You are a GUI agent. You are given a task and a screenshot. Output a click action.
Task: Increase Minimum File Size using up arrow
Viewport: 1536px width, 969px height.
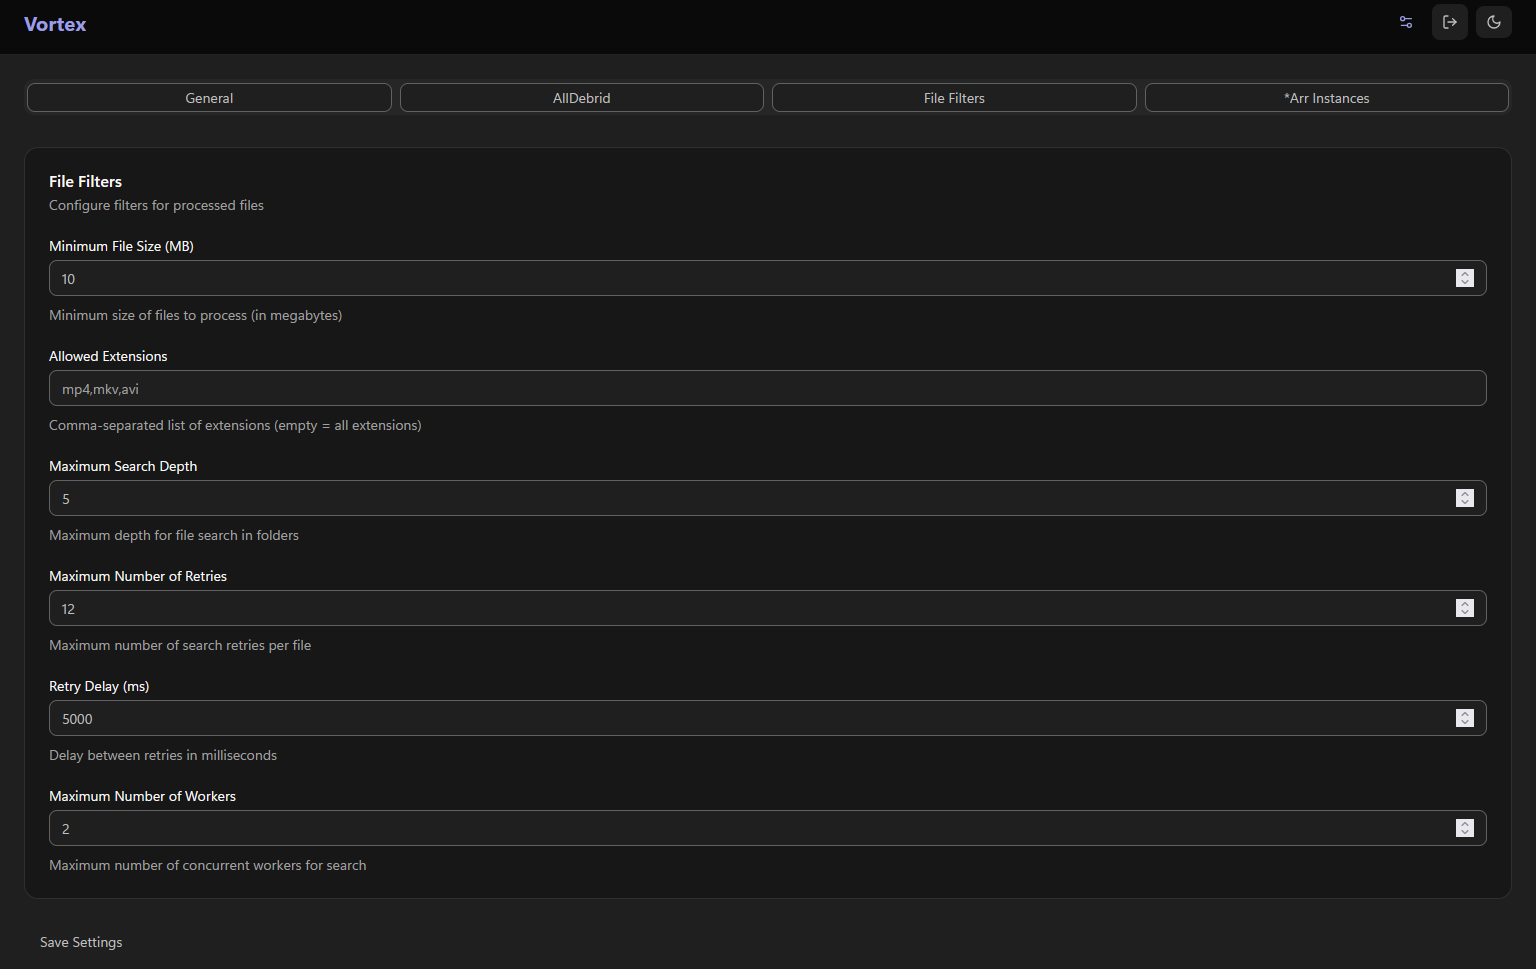click(1465, 273)
